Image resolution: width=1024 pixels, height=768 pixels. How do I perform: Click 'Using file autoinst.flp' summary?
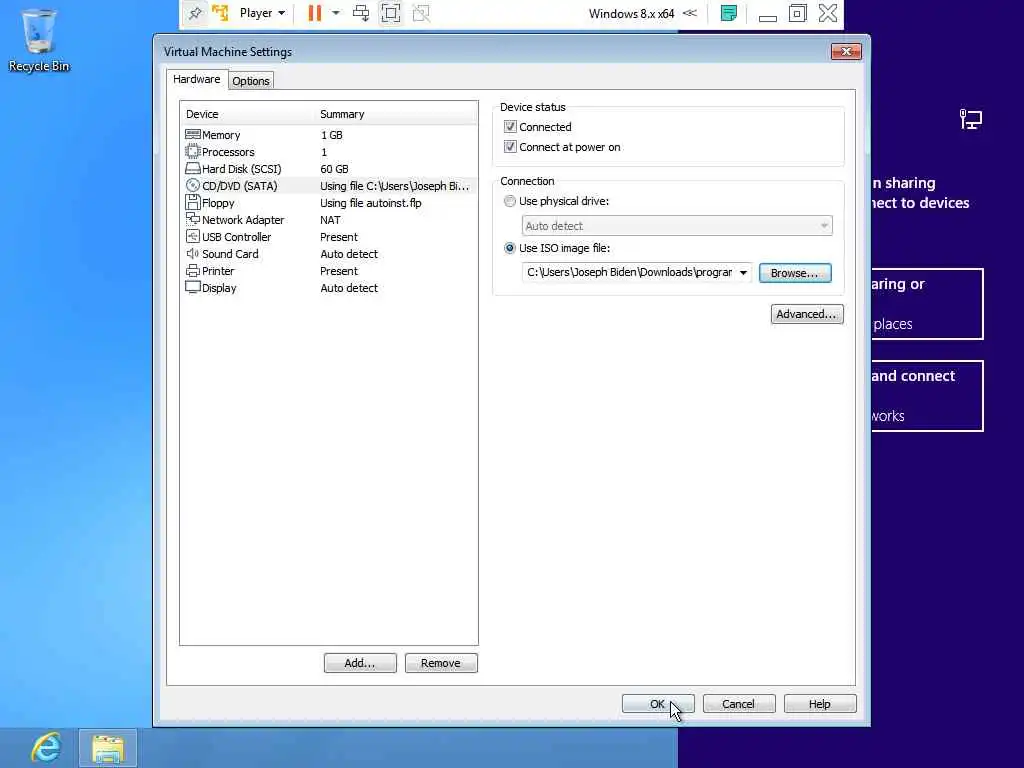371,203
